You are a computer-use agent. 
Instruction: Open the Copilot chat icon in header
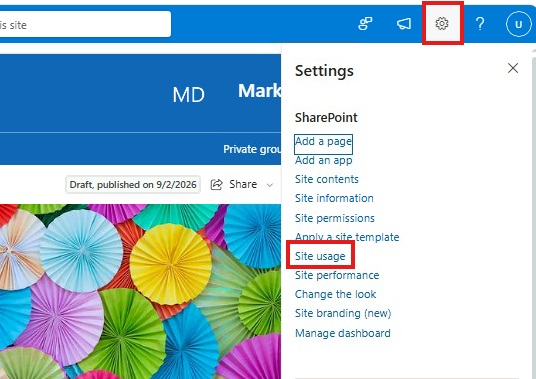[x=365, y=24]
